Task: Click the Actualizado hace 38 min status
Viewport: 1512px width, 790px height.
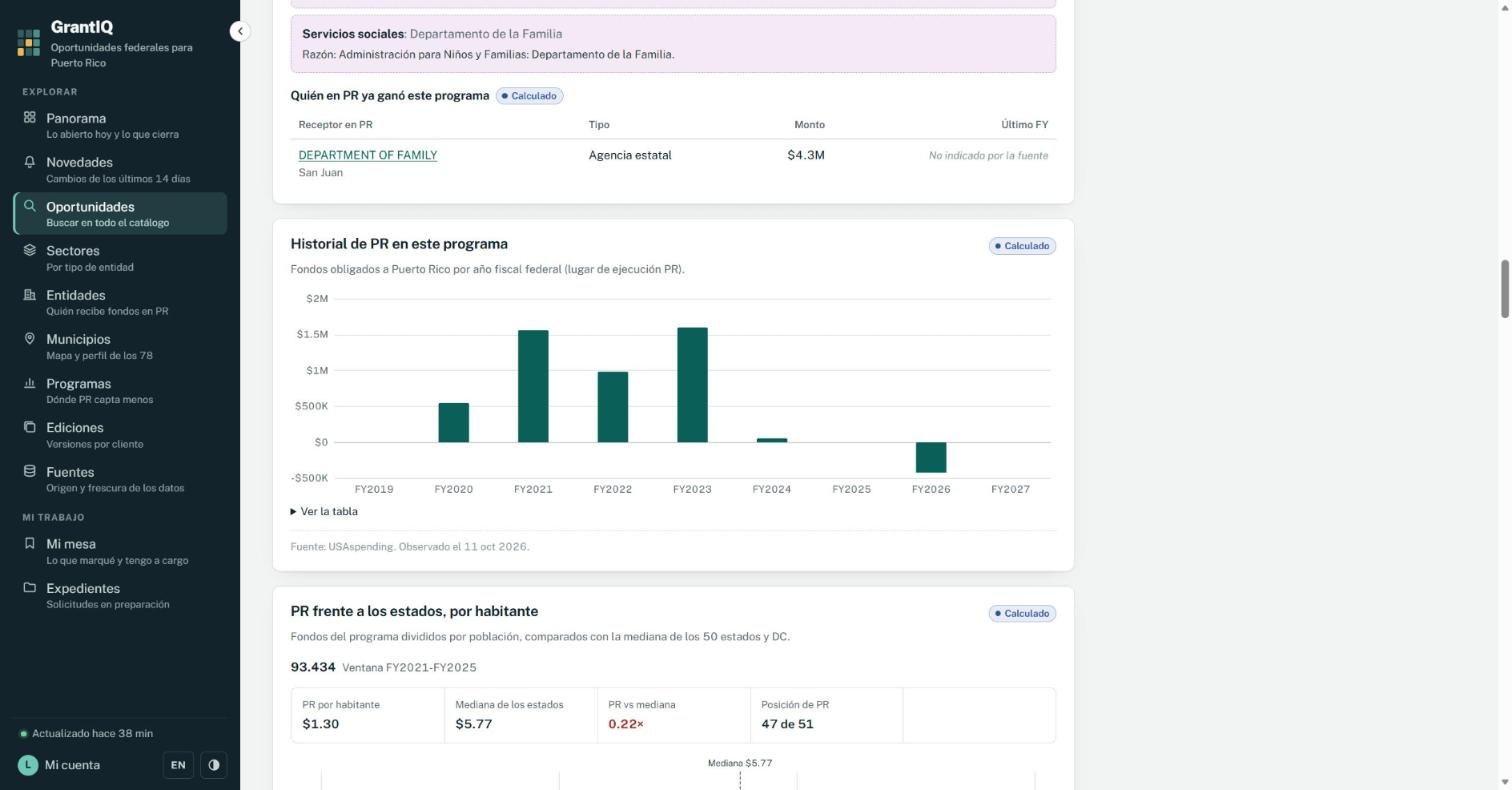Action: [x=86, y=733]
